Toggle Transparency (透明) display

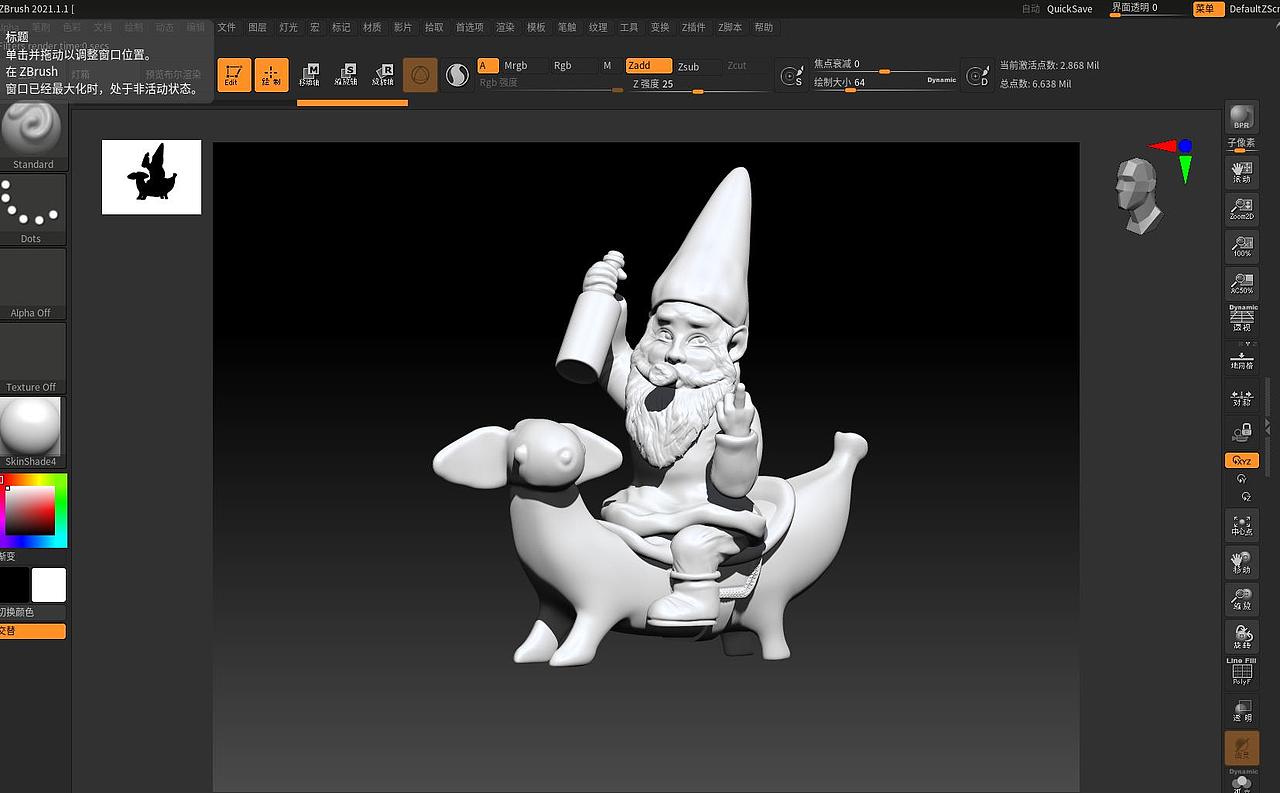(x=1242, y=710)
